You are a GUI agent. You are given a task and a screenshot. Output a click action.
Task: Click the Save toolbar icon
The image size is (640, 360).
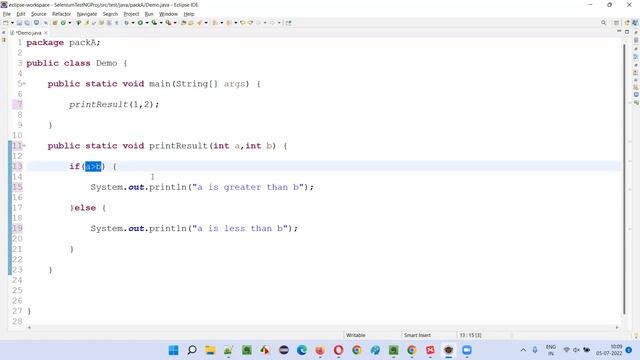point(19,23)
